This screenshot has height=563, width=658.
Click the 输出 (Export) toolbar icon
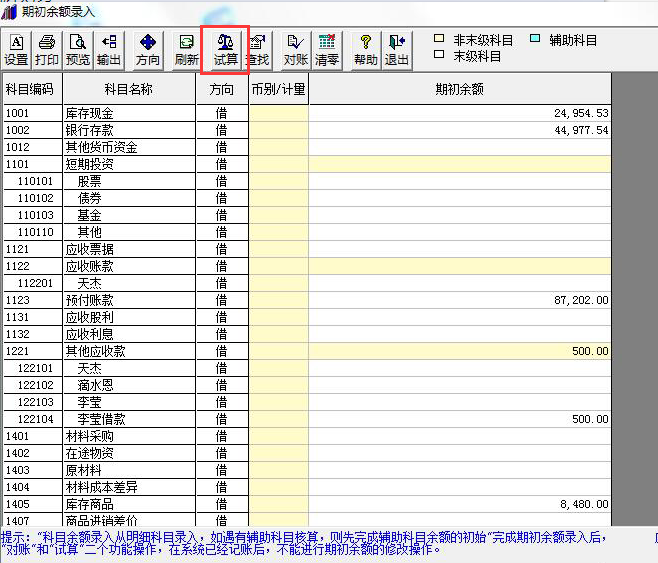click(108, 50)
